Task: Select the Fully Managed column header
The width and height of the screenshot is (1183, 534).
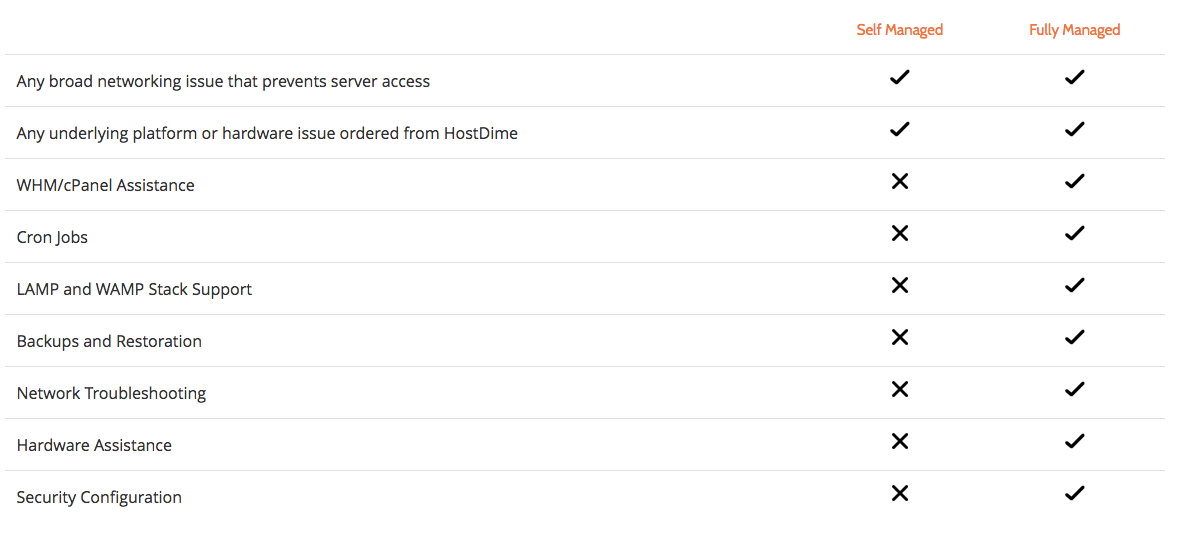Action: click(1074, 30)
